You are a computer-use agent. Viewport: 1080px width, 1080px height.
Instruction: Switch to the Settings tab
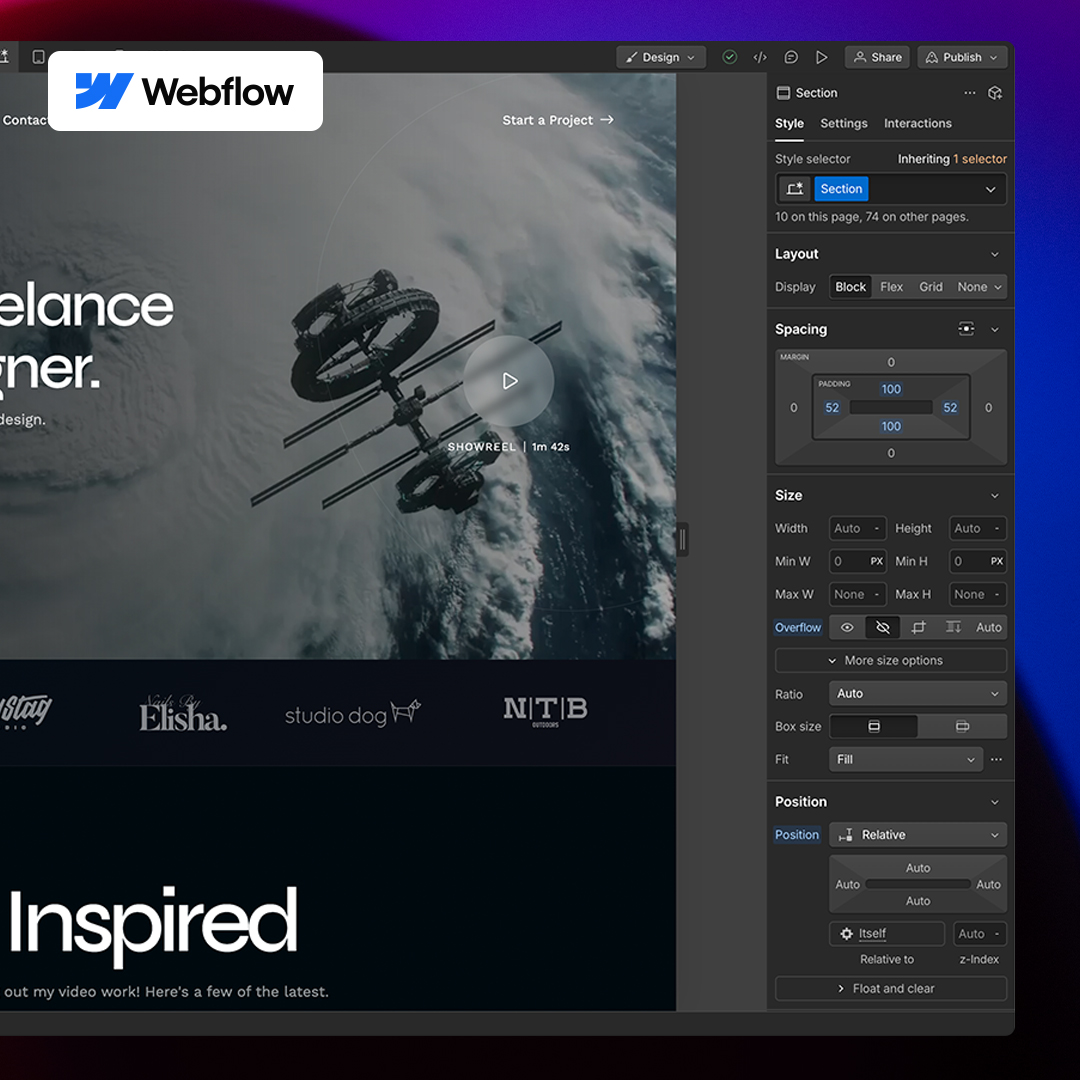tap(843, 123)
